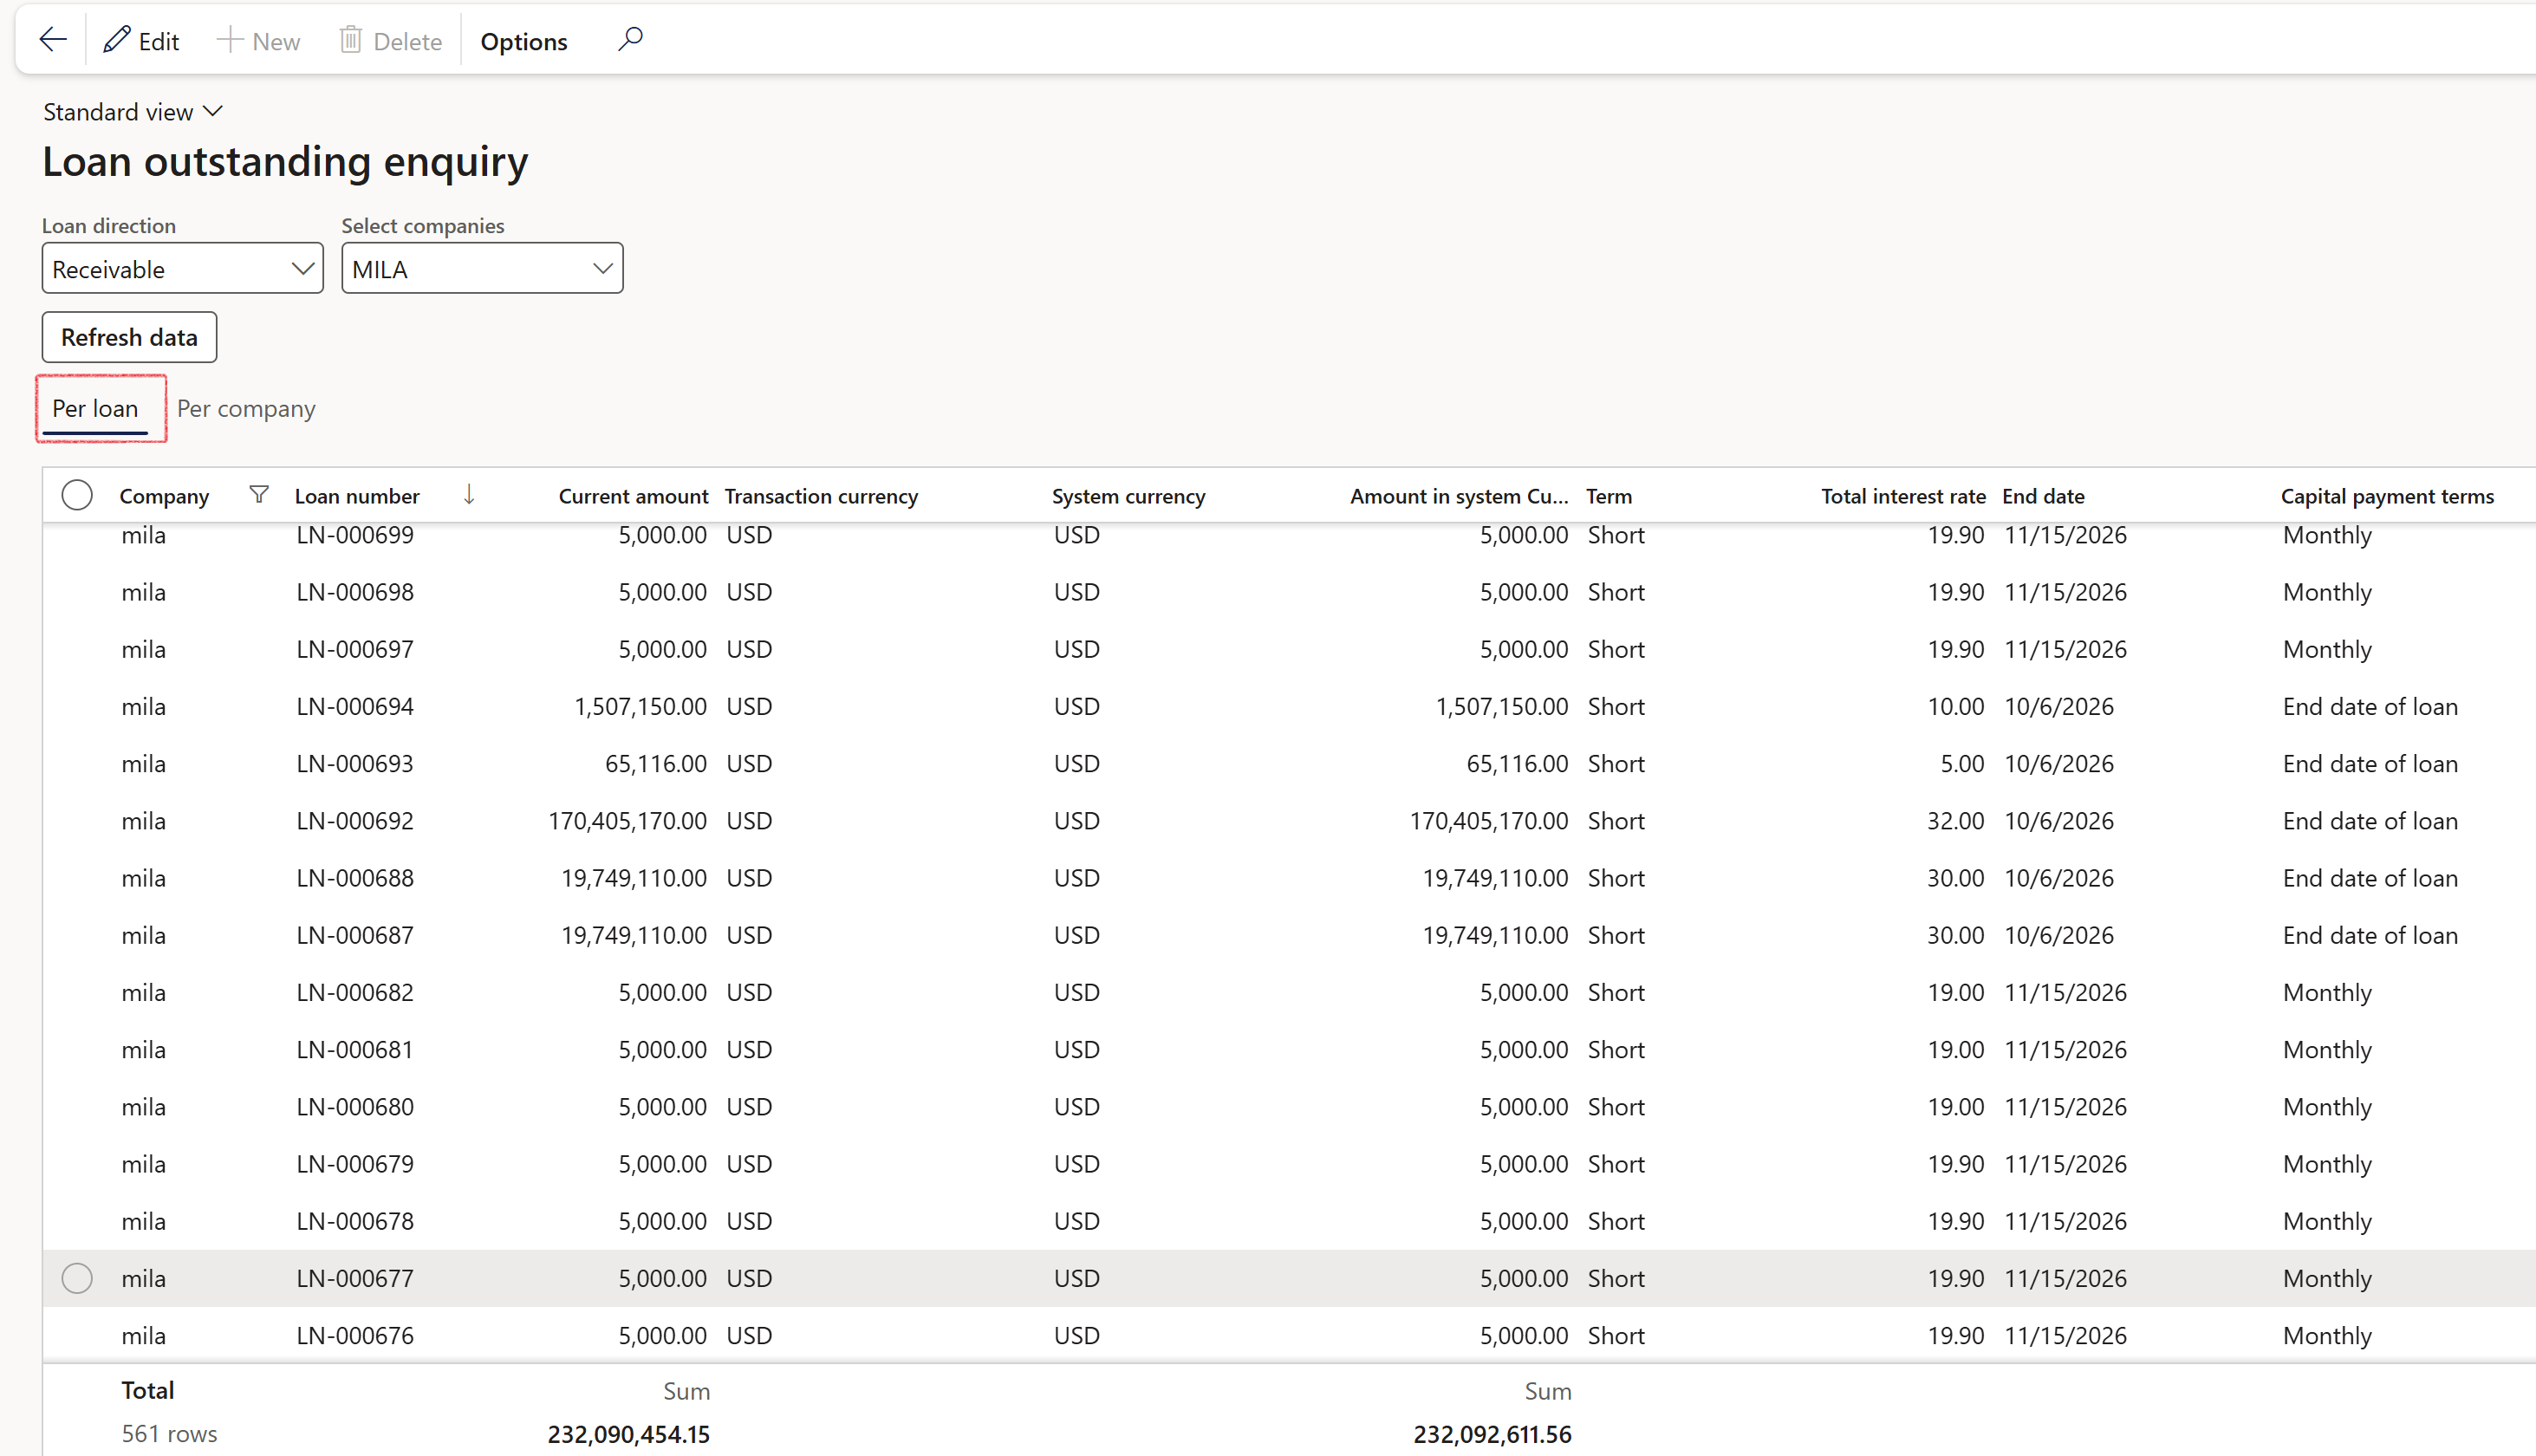Click the 232,092,611.56 system currency sum

pyautogui.click(x=1492, y=1434)
